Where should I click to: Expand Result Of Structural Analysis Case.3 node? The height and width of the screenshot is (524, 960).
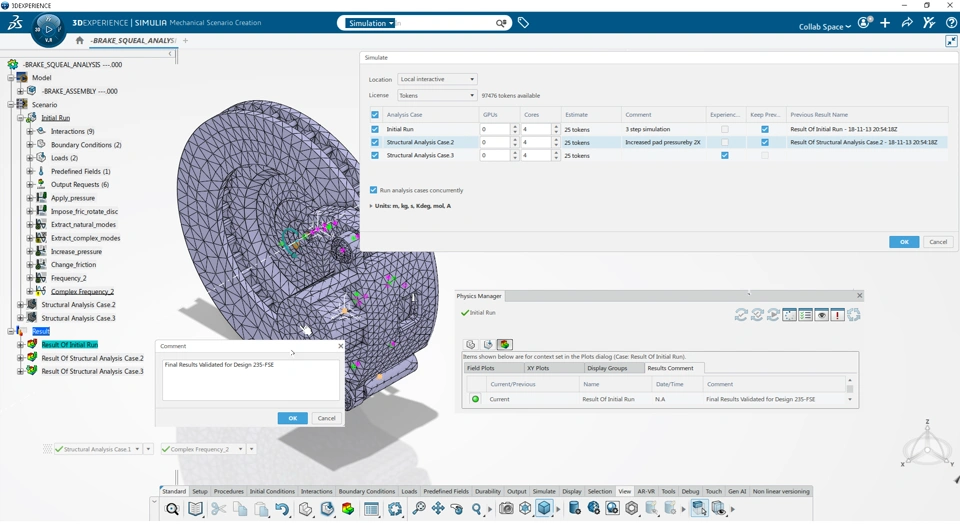20,371
